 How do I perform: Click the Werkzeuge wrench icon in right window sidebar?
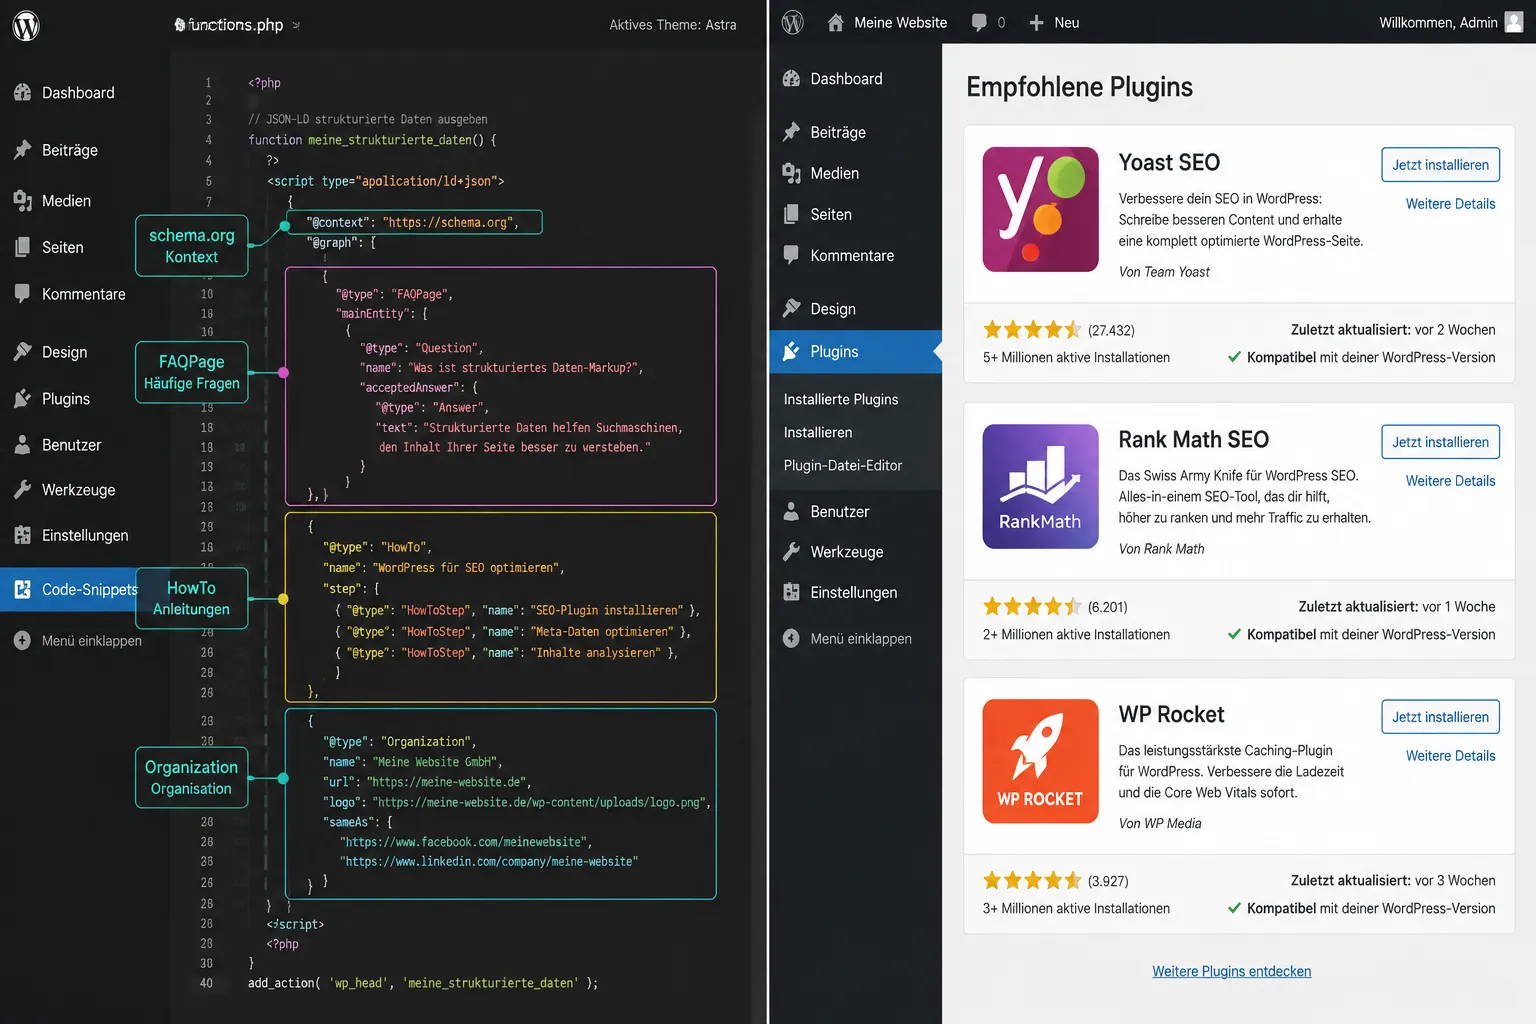[x=791, y=551]
